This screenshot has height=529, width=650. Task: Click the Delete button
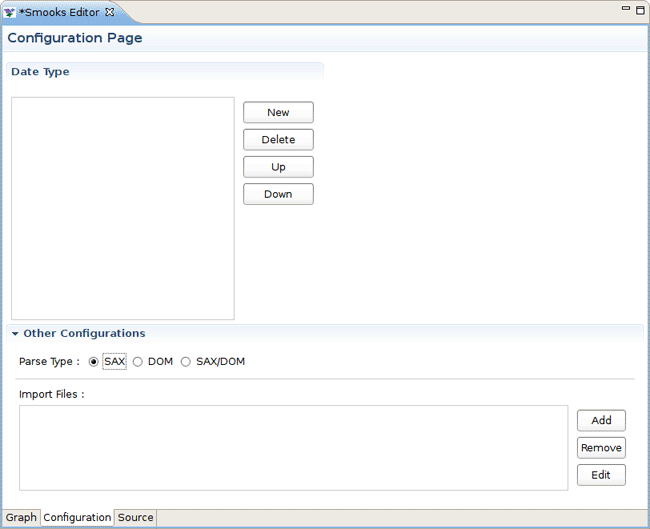coord(278,140)
